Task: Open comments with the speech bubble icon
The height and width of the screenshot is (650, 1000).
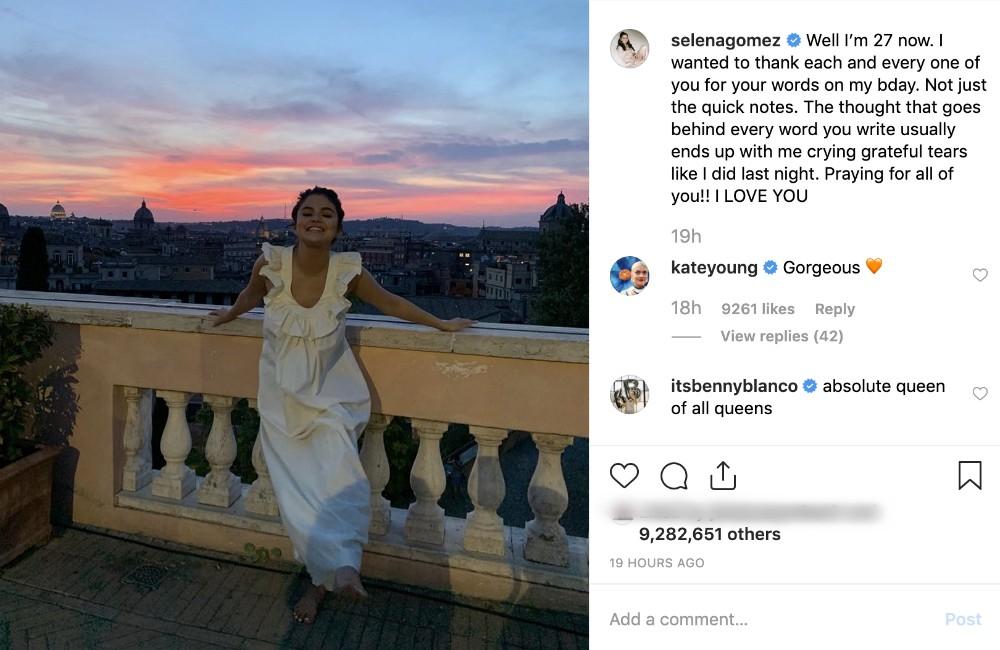Action: pyautogui.click(x=674, y=476)
